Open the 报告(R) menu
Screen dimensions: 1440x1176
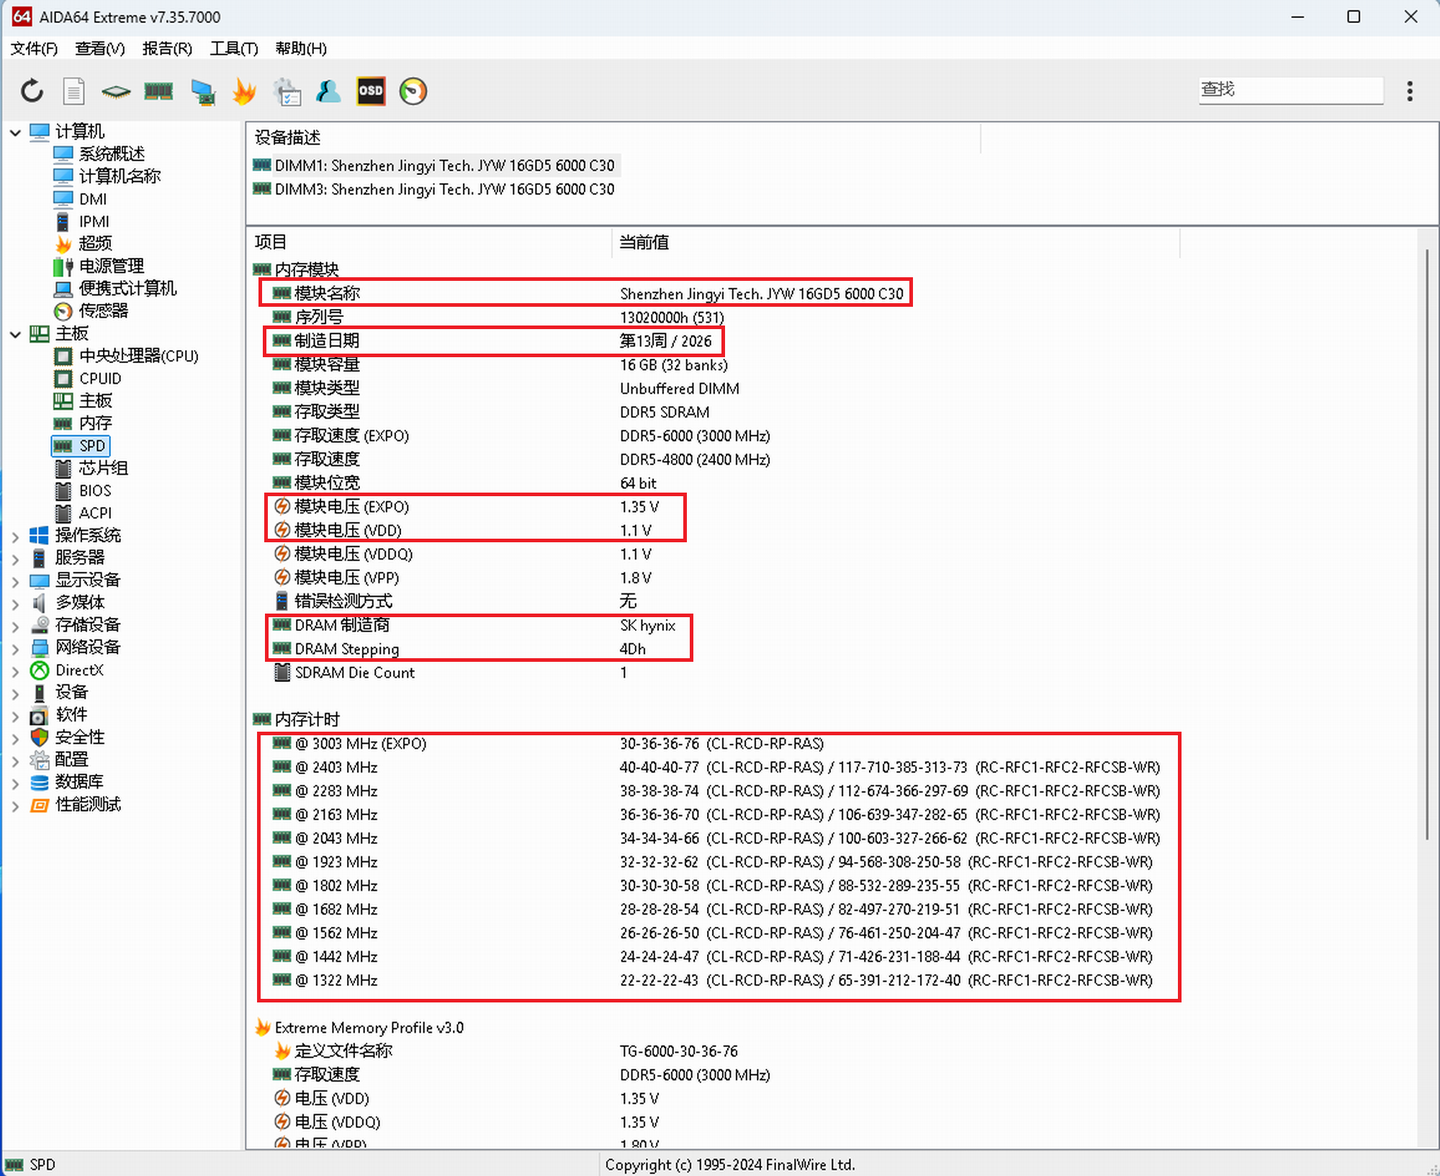click(x=167, y=48)
